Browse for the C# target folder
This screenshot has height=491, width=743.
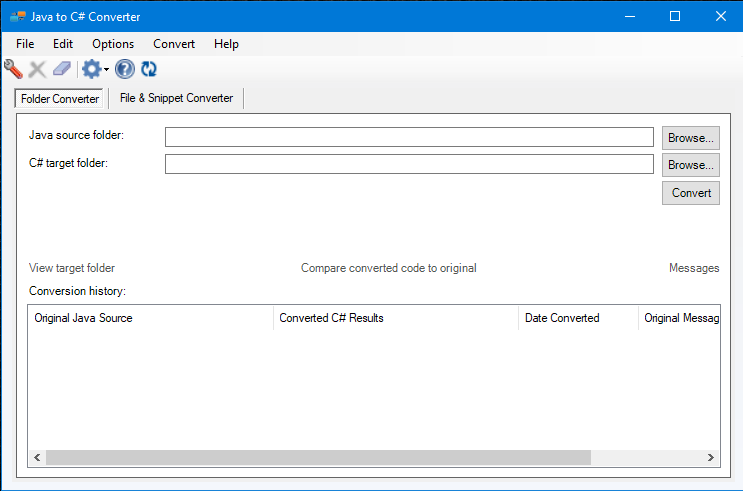click(691, 165)
